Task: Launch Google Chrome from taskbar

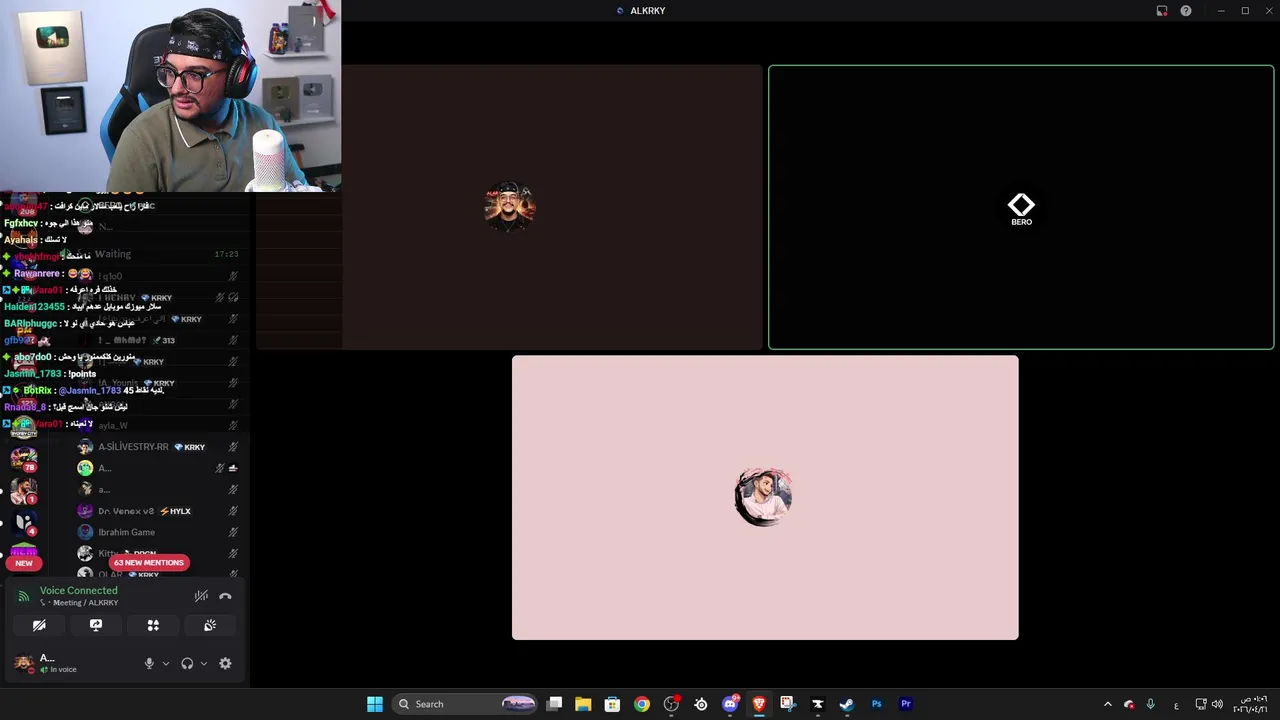Action: point(642,704)
